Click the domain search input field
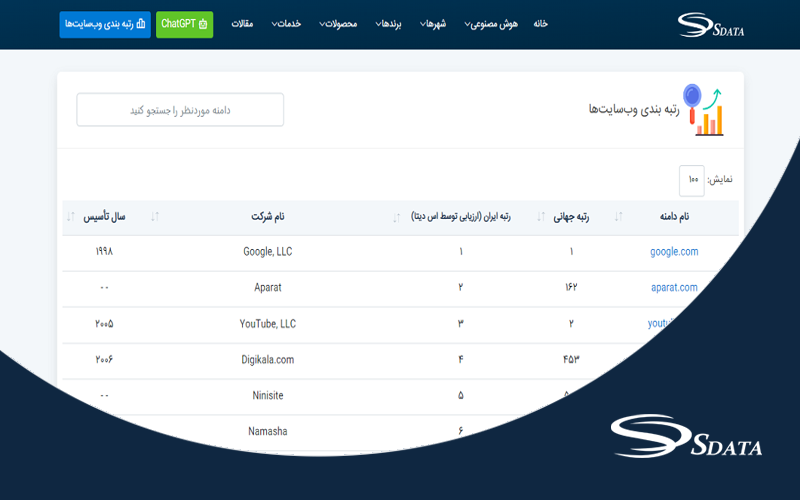Screen dimensions: 800x500 [x=180, y=110]
